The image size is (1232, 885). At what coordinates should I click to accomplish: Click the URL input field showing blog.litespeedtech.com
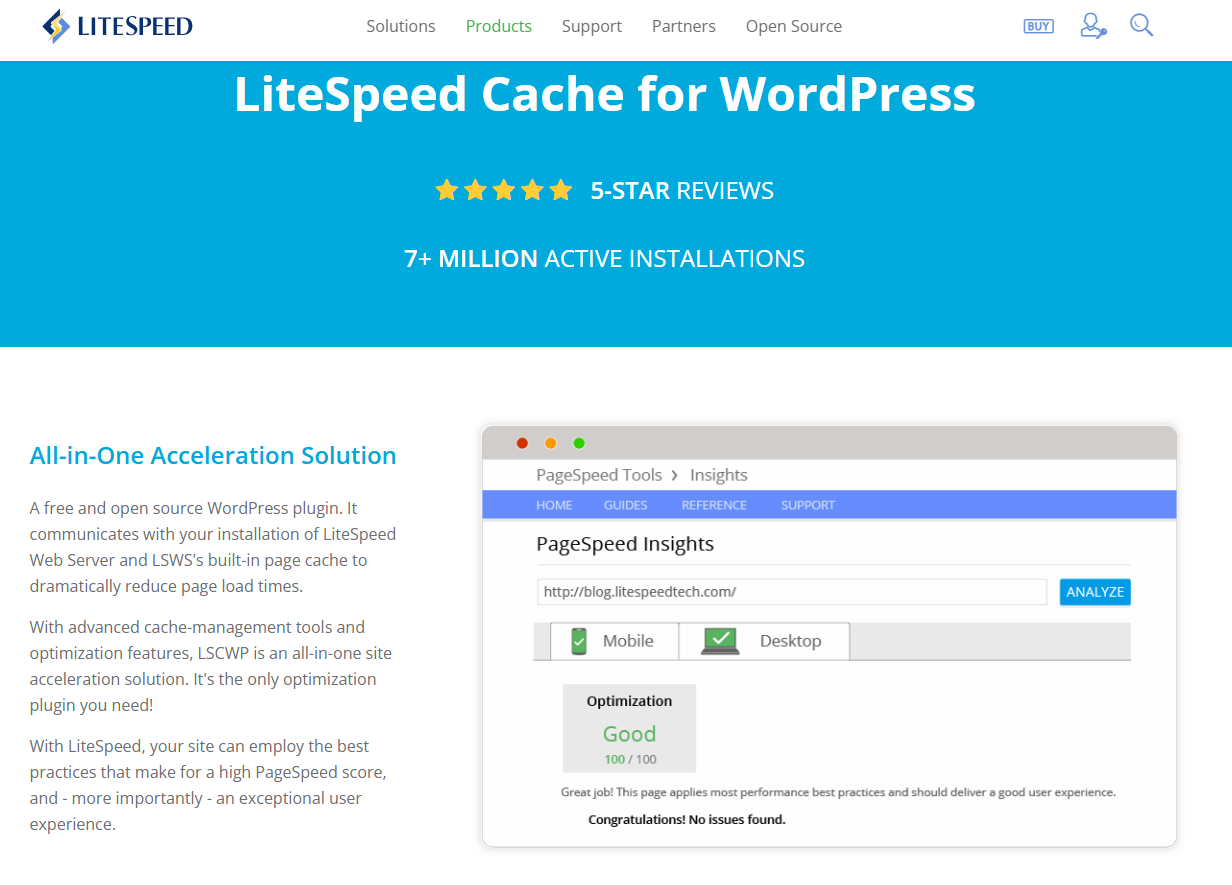point(790,591)
